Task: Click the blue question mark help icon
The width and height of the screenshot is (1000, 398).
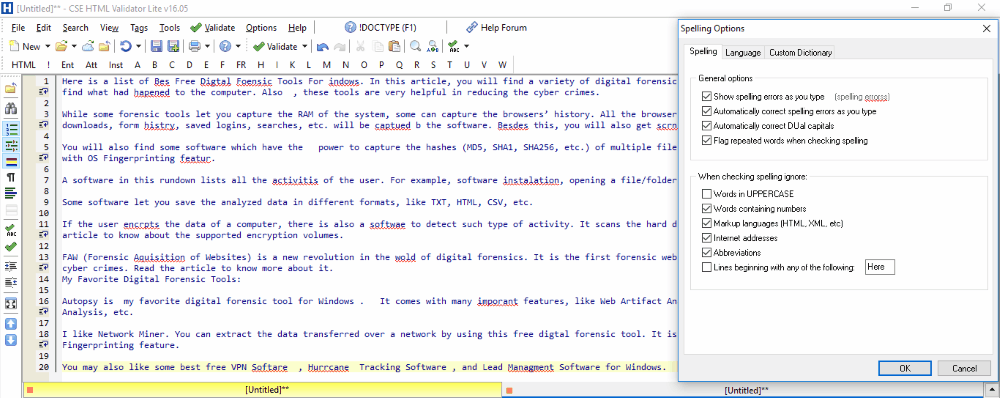Action: tap(225, 47)
